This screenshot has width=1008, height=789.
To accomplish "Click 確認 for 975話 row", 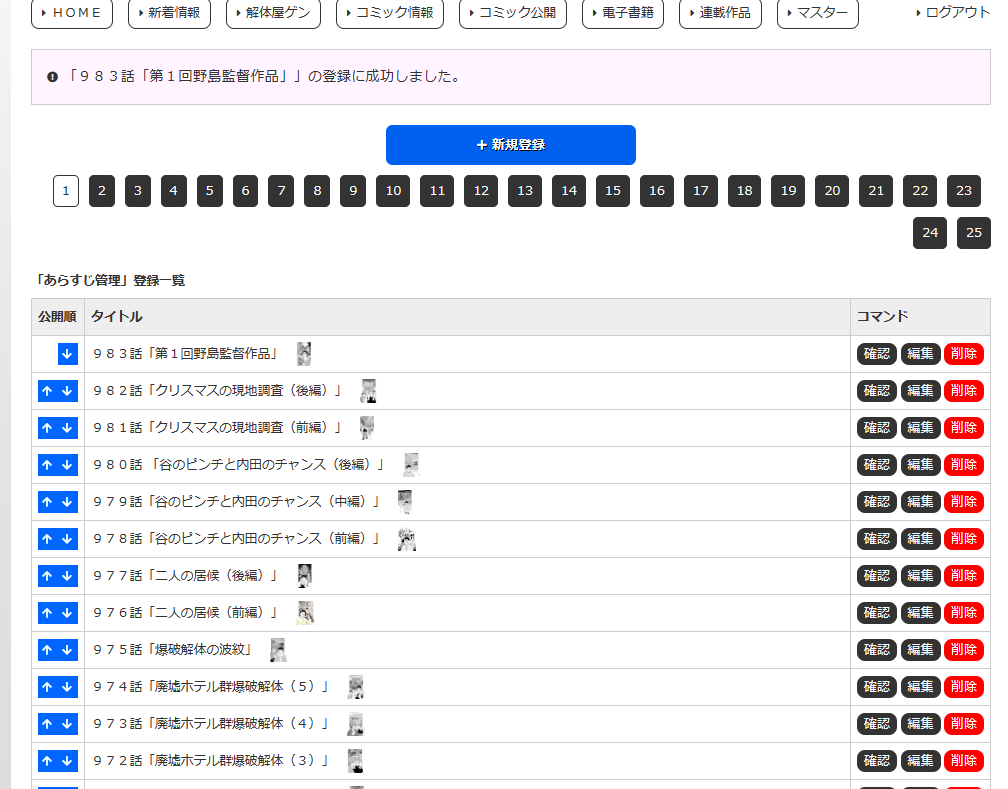I will (877, 649).
